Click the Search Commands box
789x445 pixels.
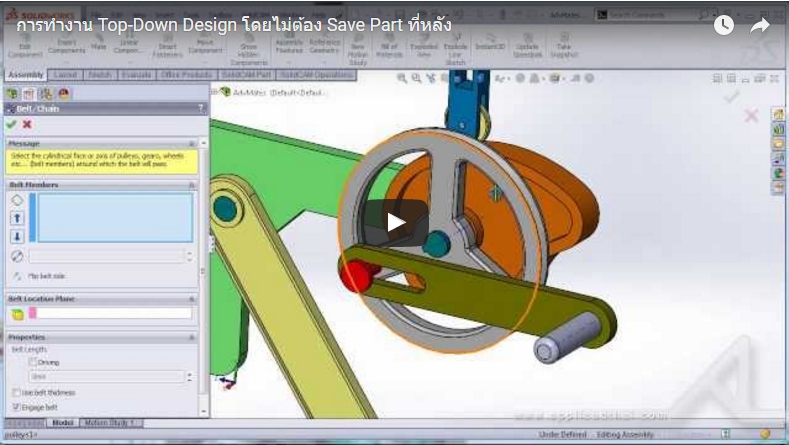[x=652, y=15]
